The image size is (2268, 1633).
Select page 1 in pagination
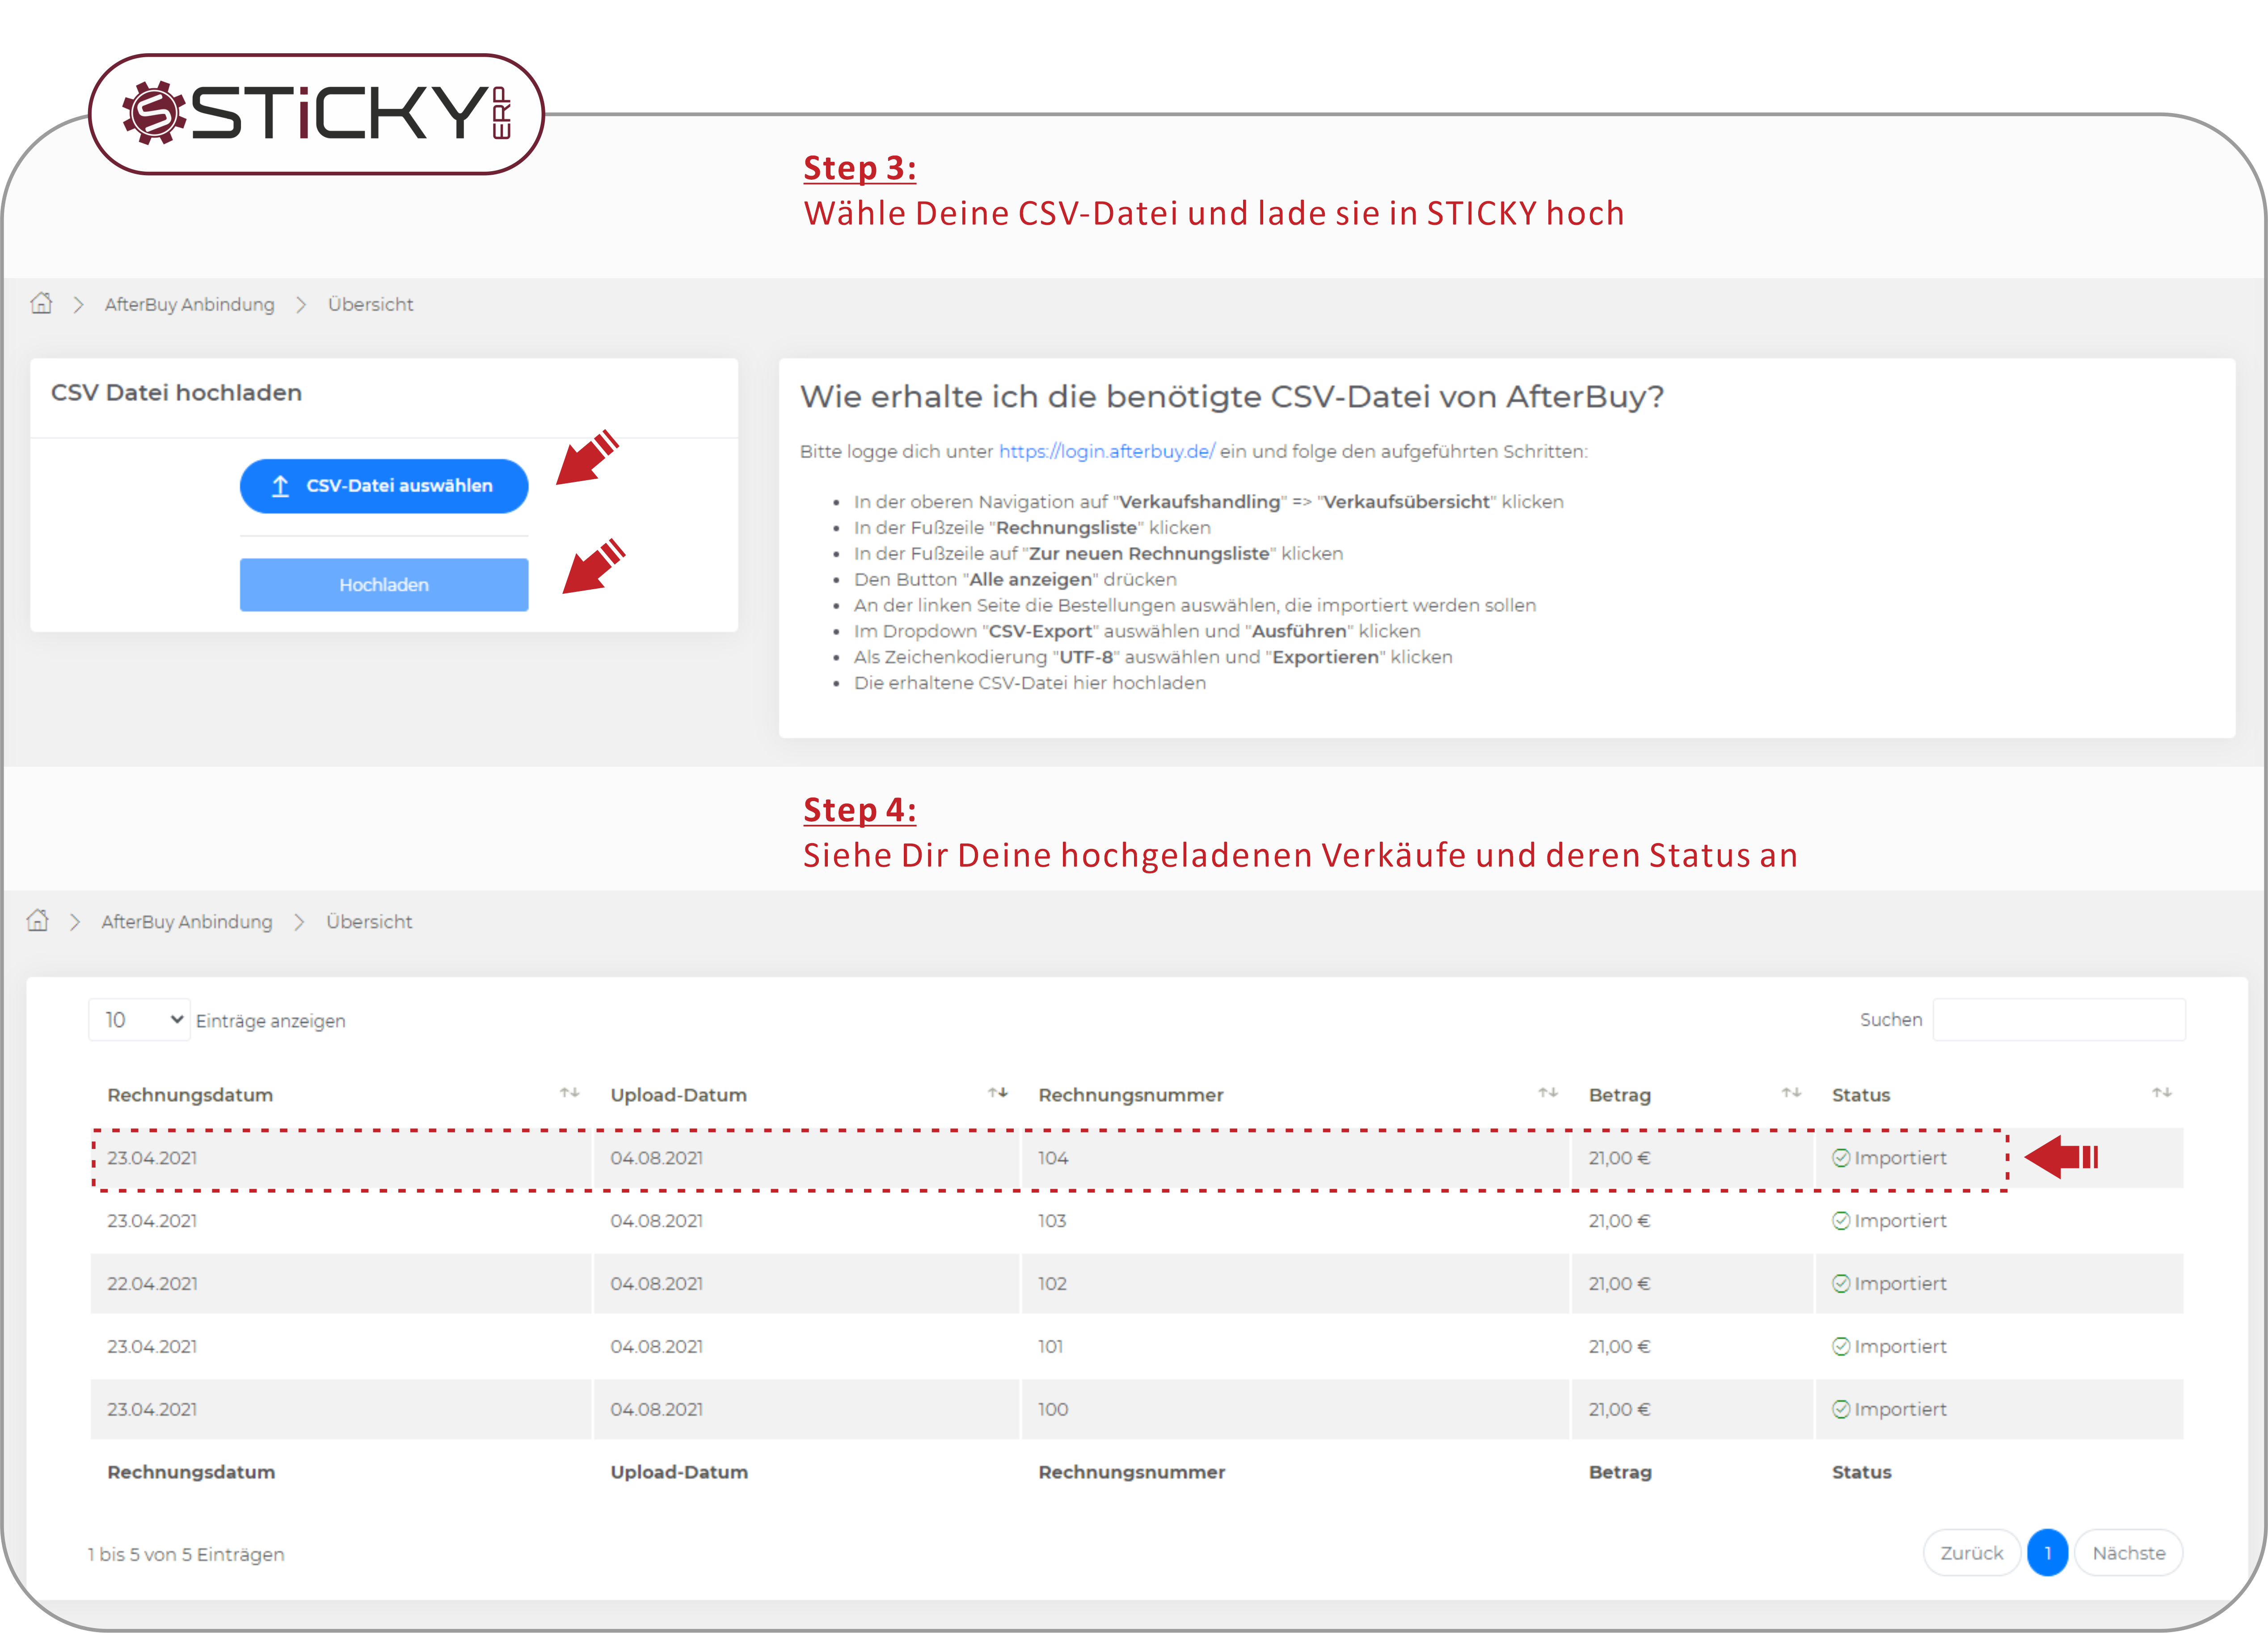coord(2048,1553)
